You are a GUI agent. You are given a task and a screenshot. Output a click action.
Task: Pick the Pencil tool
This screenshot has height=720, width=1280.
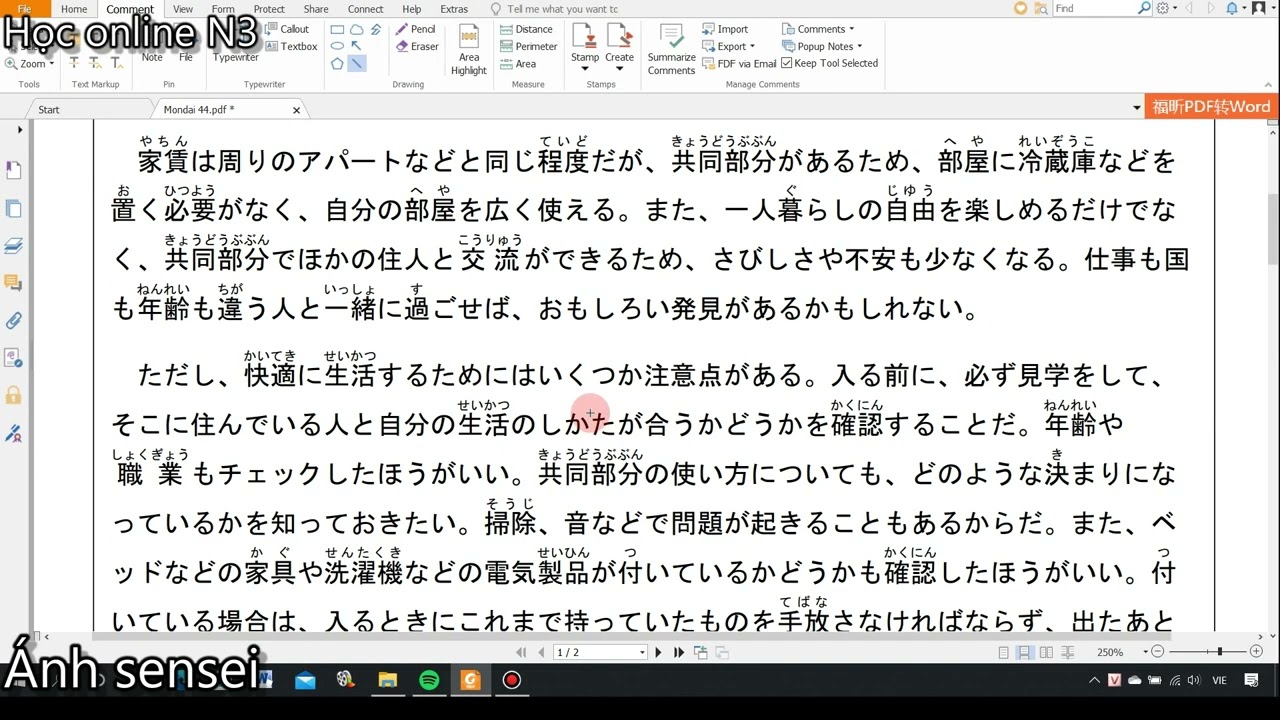[x=416, y=29]
